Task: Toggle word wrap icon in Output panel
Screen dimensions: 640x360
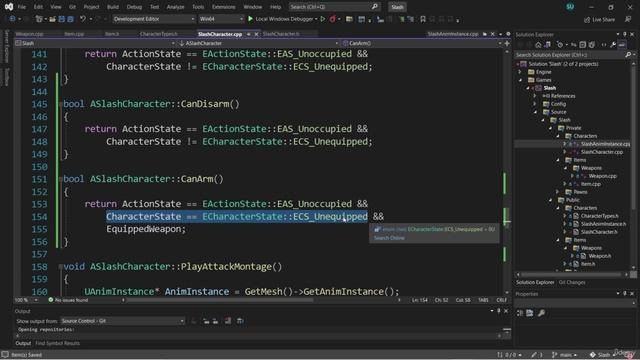Action: pos(240,321)
